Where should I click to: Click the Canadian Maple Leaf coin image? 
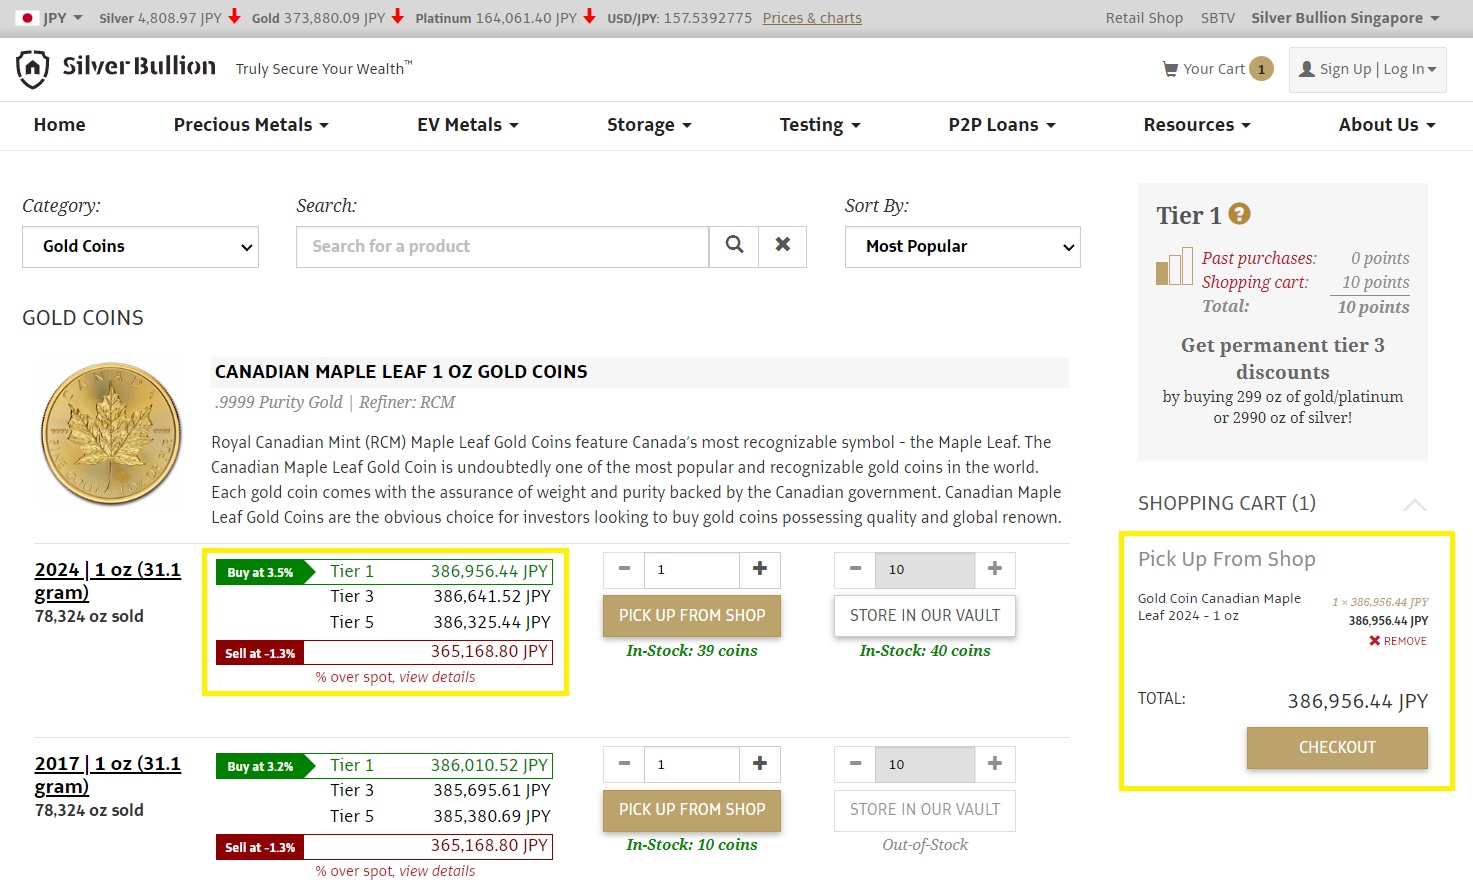click(x=111, y=433)
